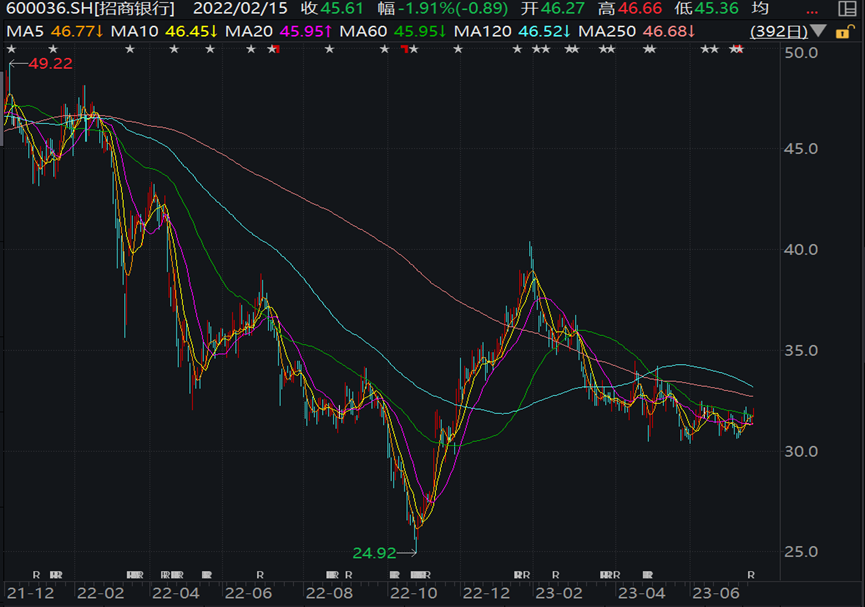
Task: Click the red flag marker above 22-10
Action: click(x=406, y=50)
